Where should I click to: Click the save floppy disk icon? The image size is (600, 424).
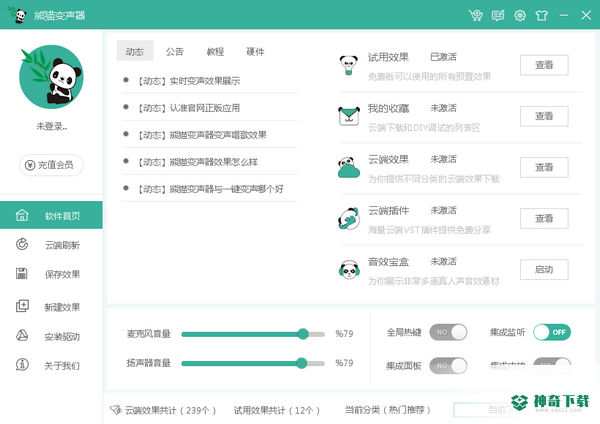22,274
